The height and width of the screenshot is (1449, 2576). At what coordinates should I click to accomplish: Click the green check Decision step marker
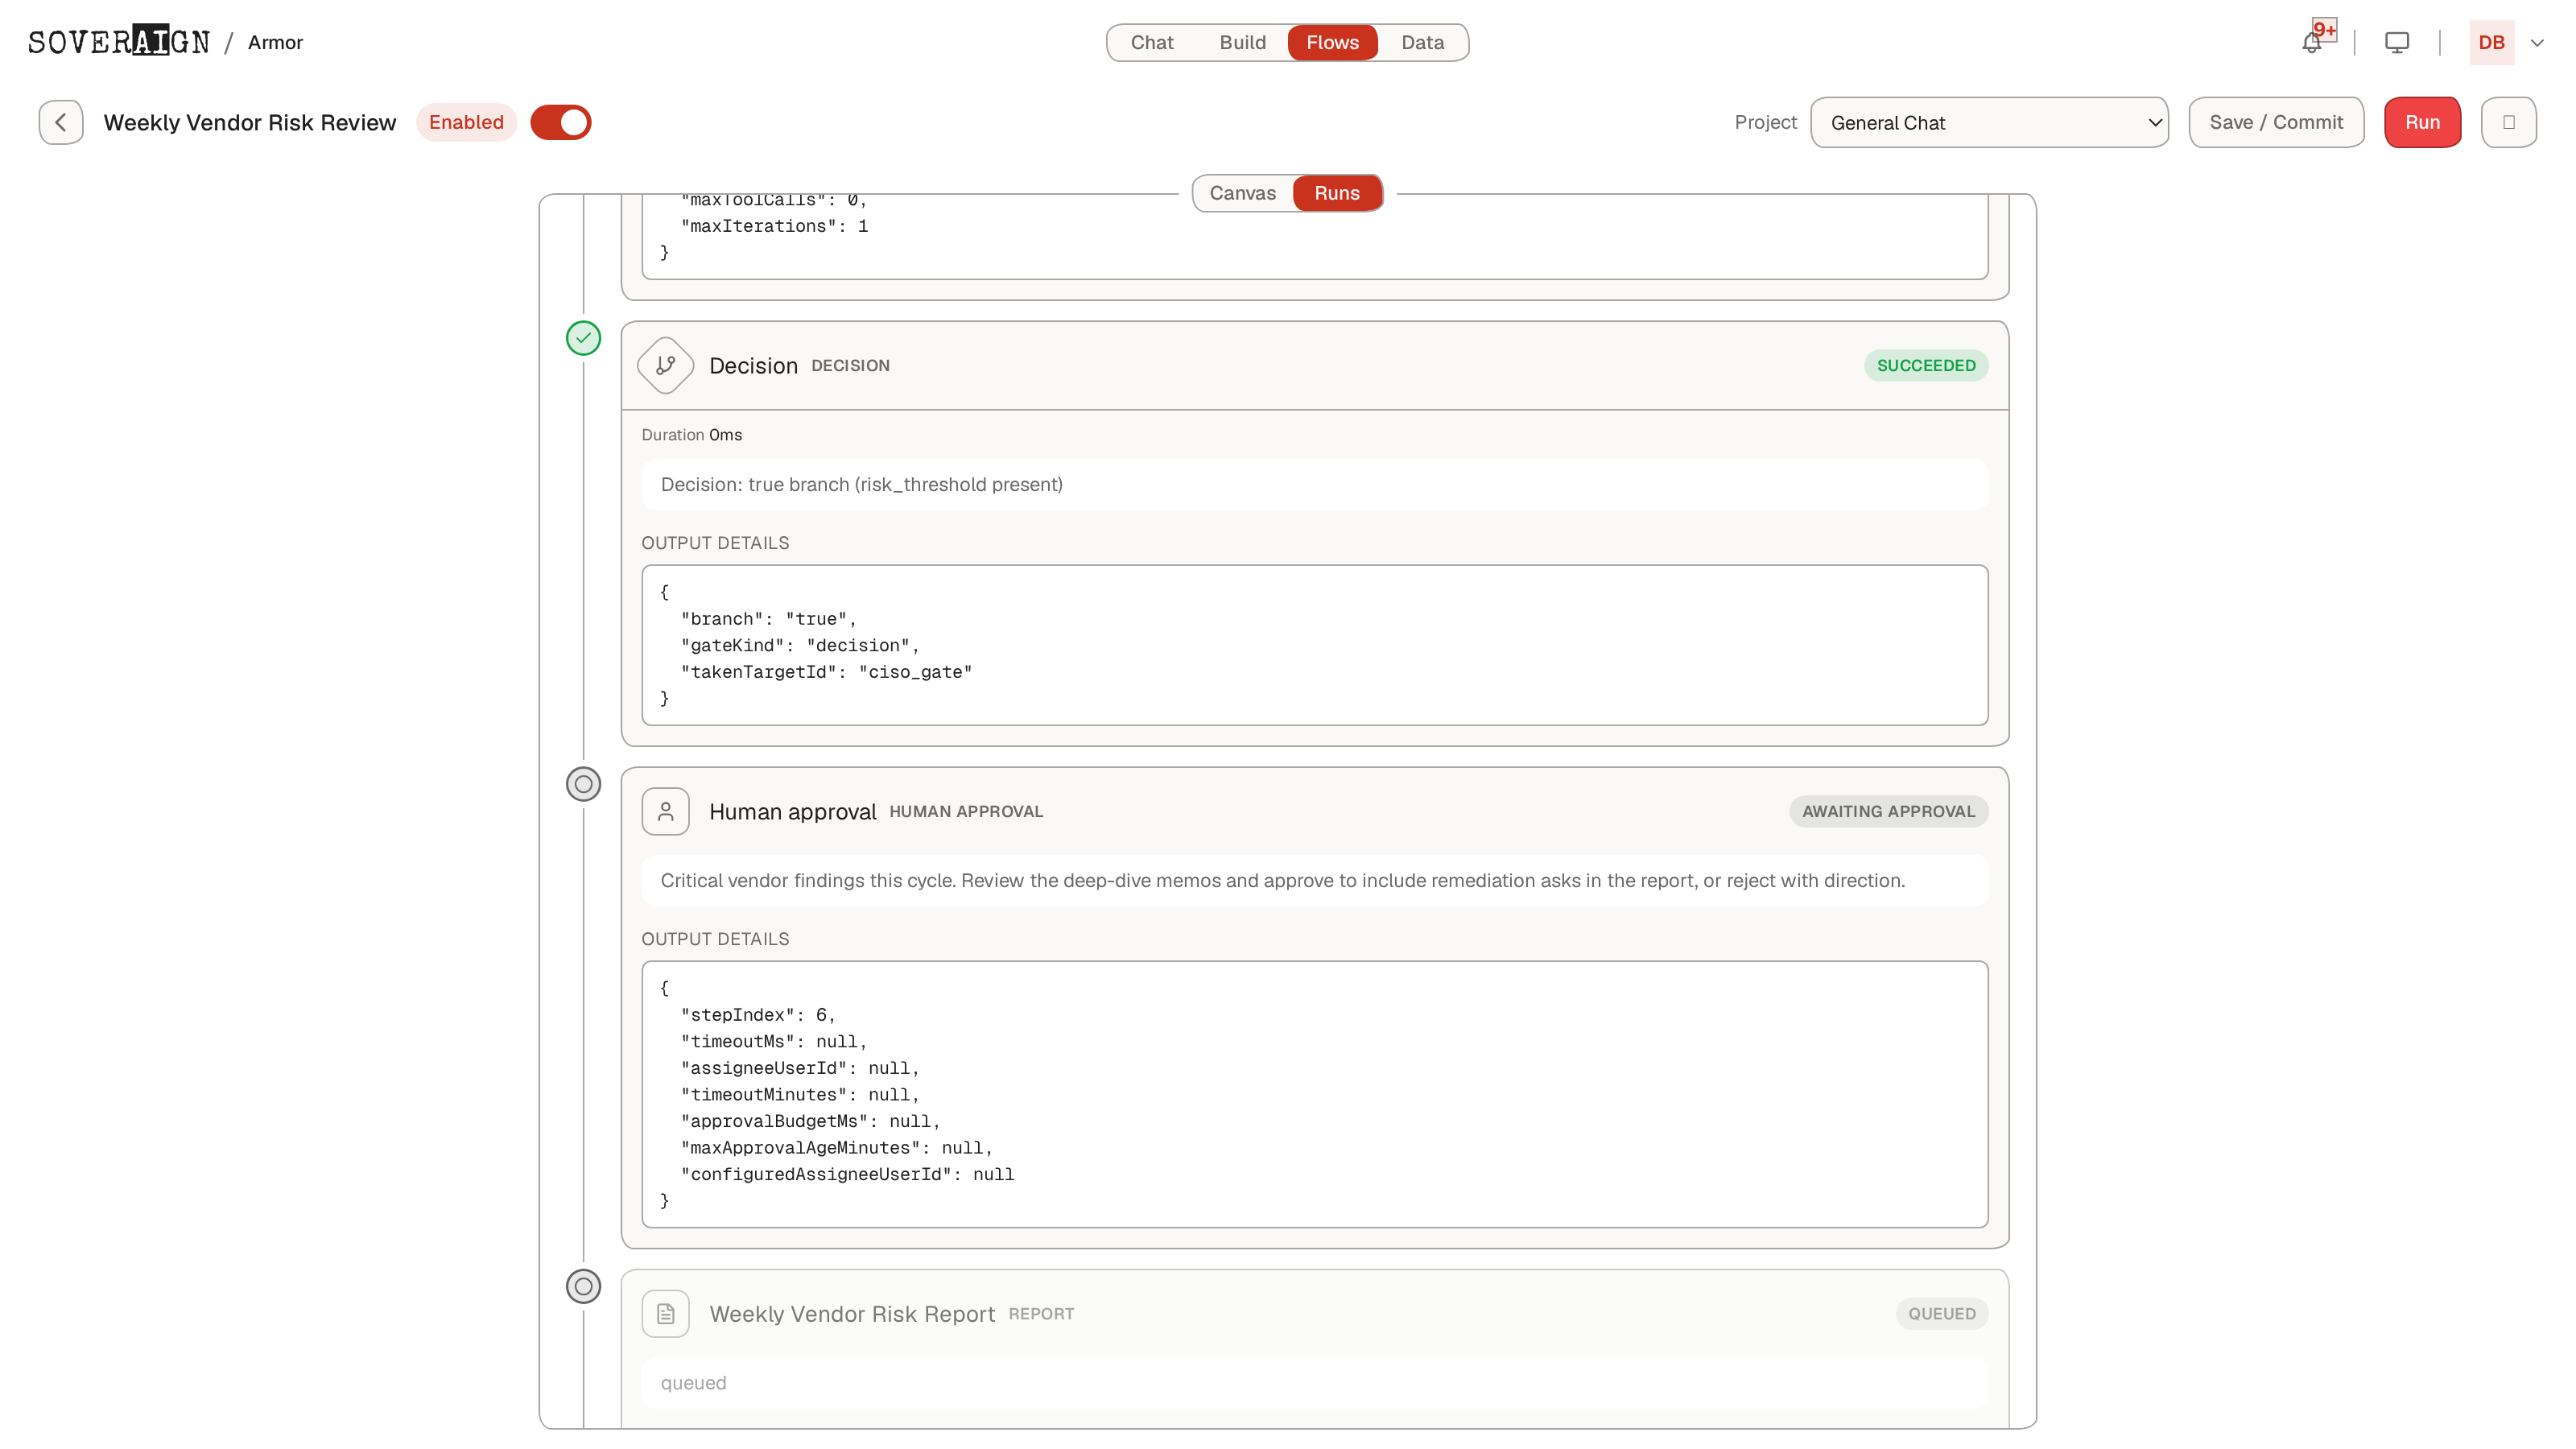(583, 338)
